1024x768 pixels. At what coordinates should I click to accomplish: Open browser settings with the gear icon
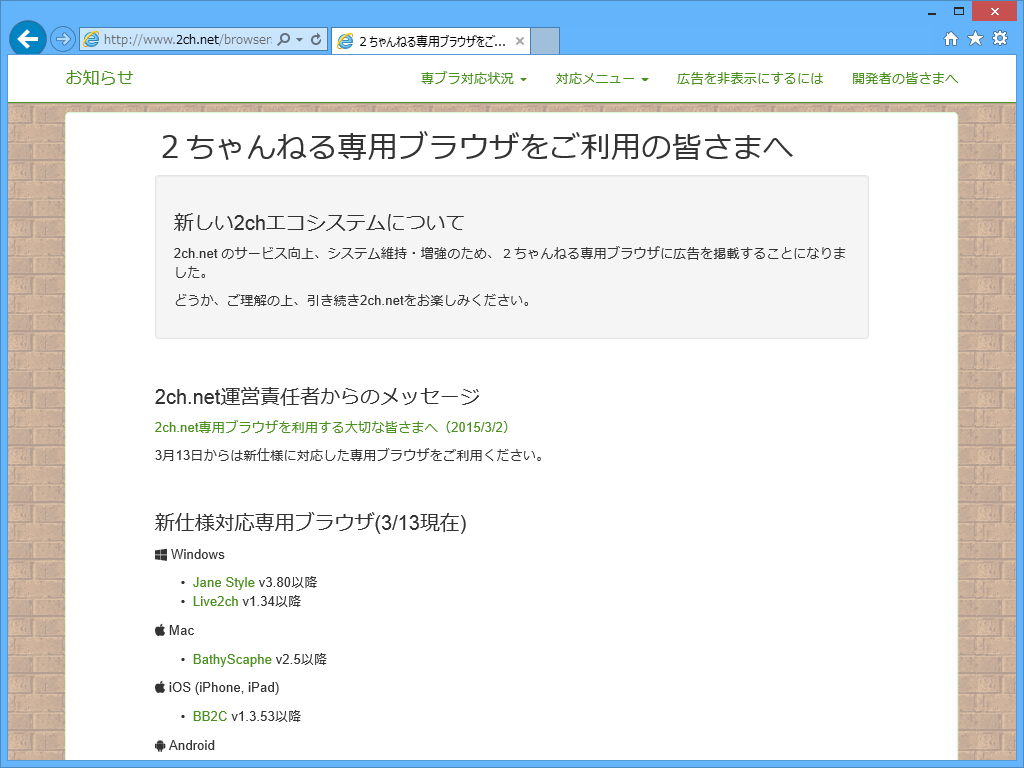[998, 39]
